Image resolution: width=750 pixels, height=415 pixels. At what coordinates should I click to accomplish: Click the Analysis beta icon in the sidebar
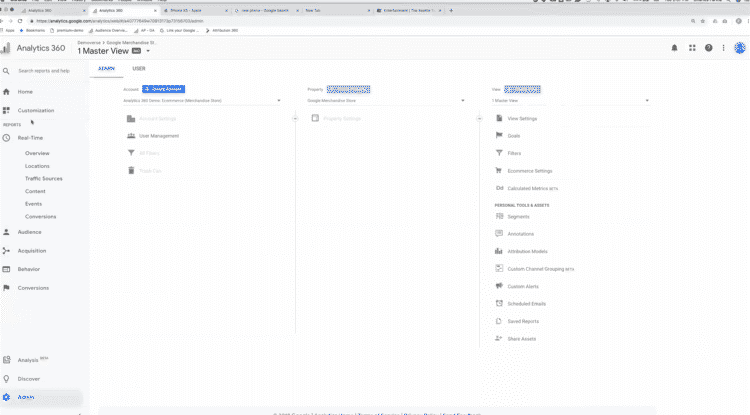coord(6,360)
